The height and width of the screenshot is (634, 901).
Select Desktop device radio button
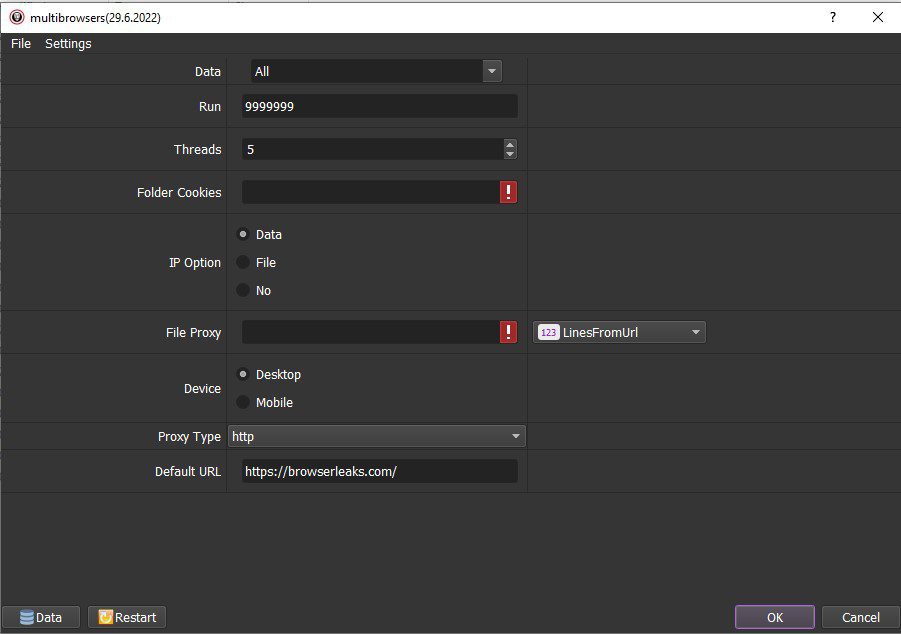[x=243, y=374]
